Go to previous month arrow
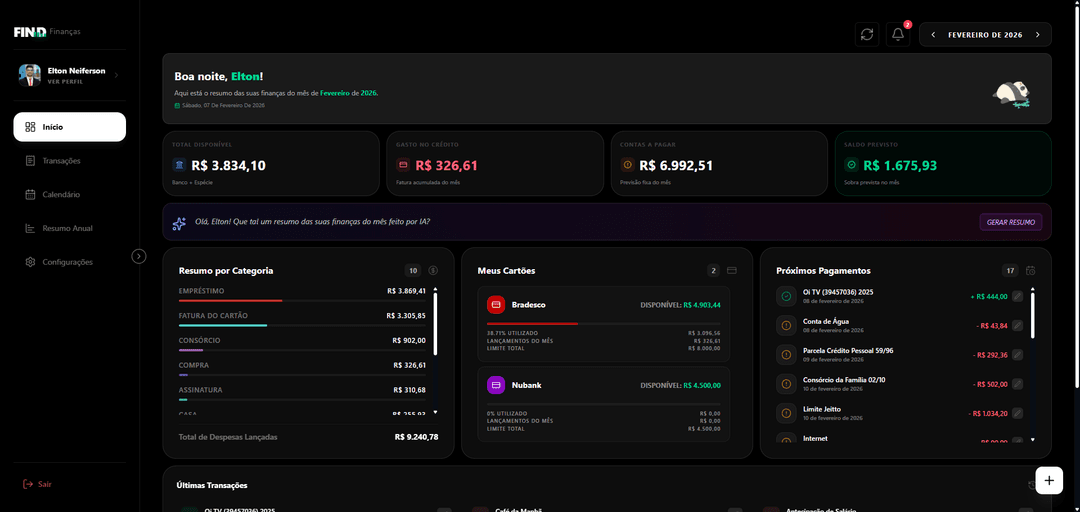Image resolution: width=1080 pixels, height=512 pixels. [x=933, y=34]
